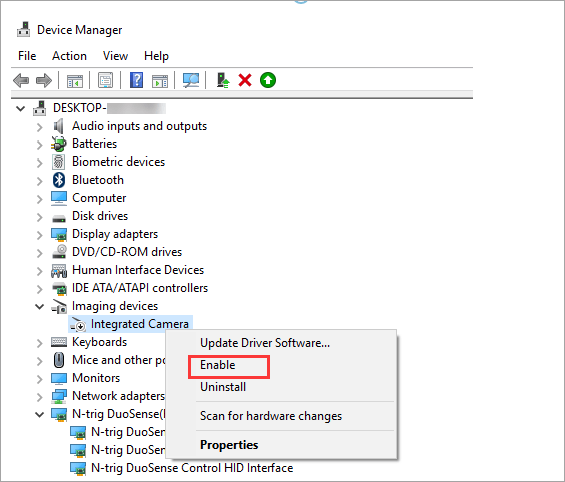Select the Integrated Camera device
Screen dimensions: 565x482
[139, 324]
